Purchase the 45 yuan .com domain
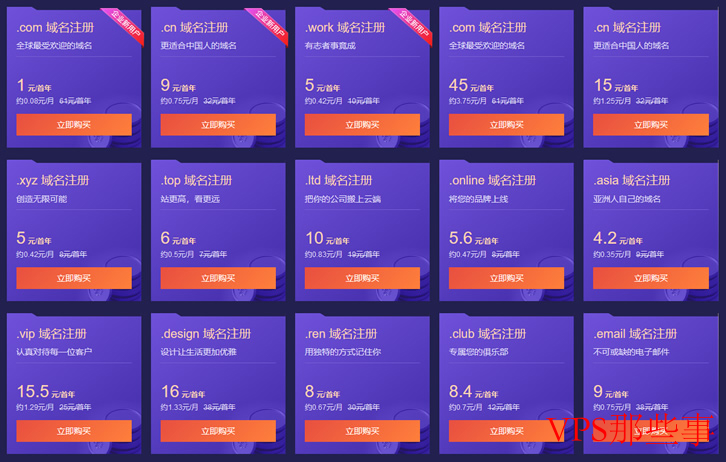726x462 pixels. (x=506, y=125)
